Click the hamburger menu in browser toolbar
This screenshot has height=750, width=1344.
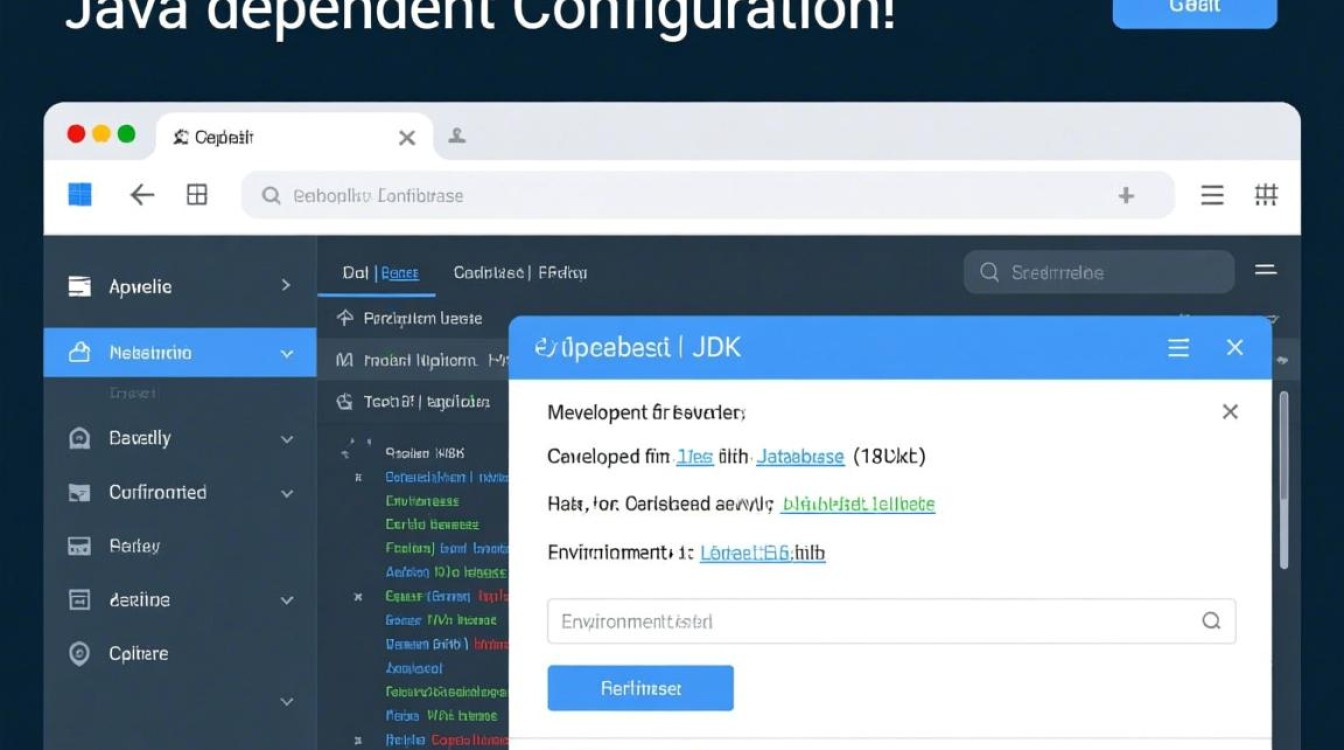(x=1212, y=195)
